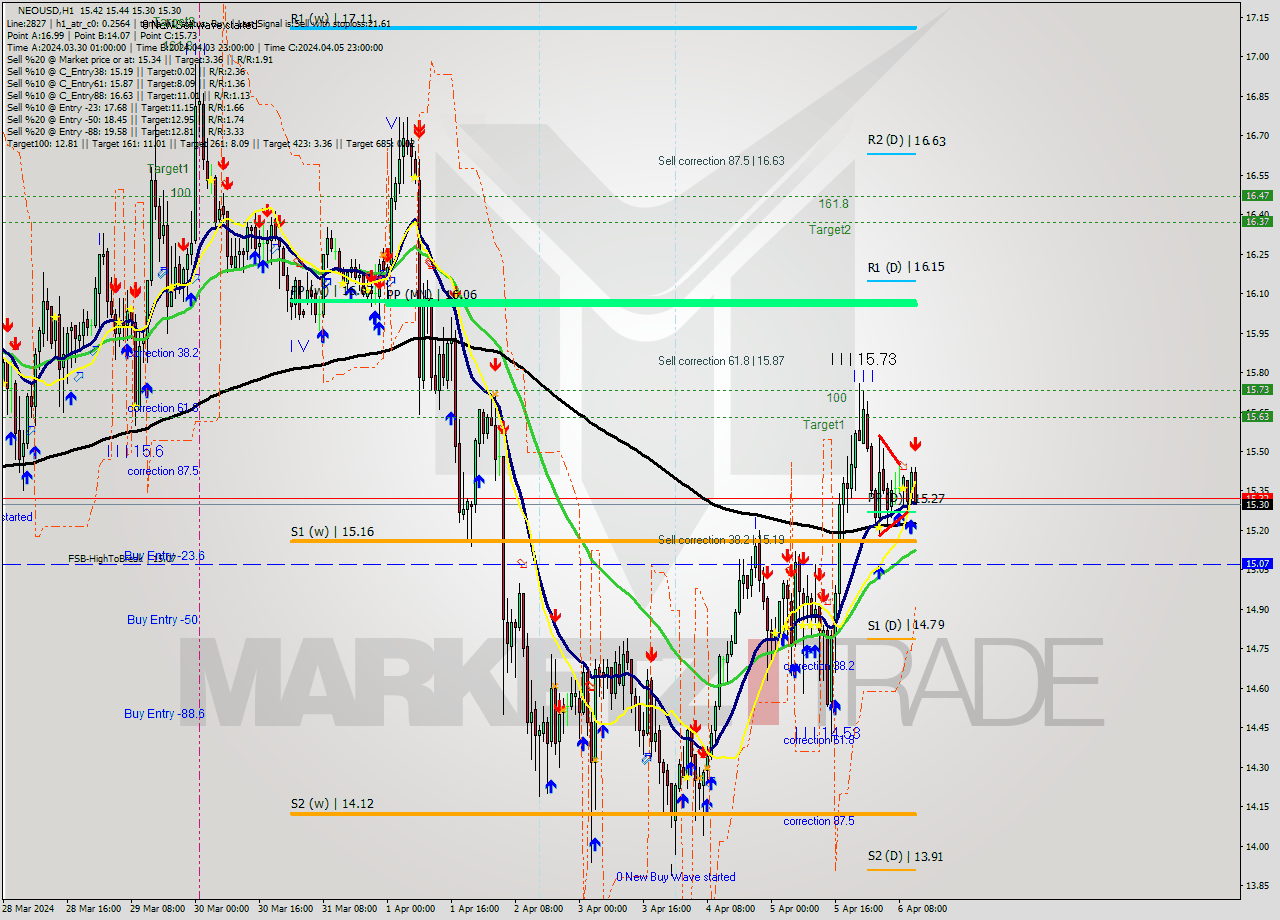Select the 'S1 (w) | 15.16' support label
This screenshot has width=1280, height=920.
332,532
